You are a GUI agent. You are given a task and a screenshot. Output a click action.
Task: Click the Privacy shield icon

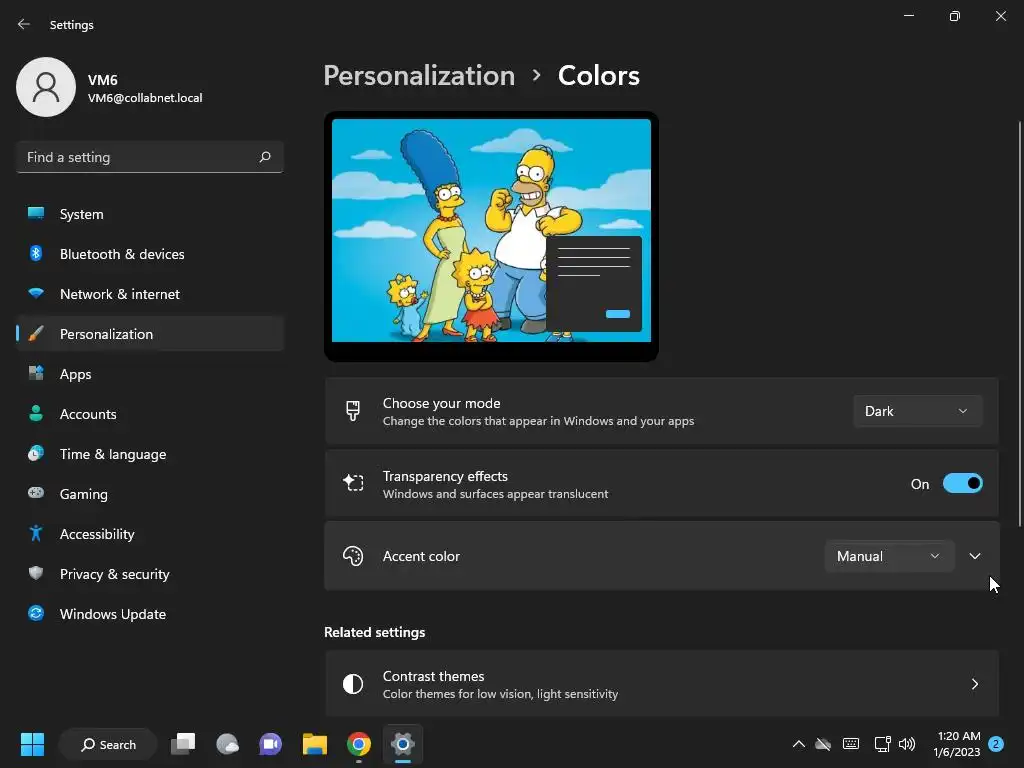(x=36, y=573)
